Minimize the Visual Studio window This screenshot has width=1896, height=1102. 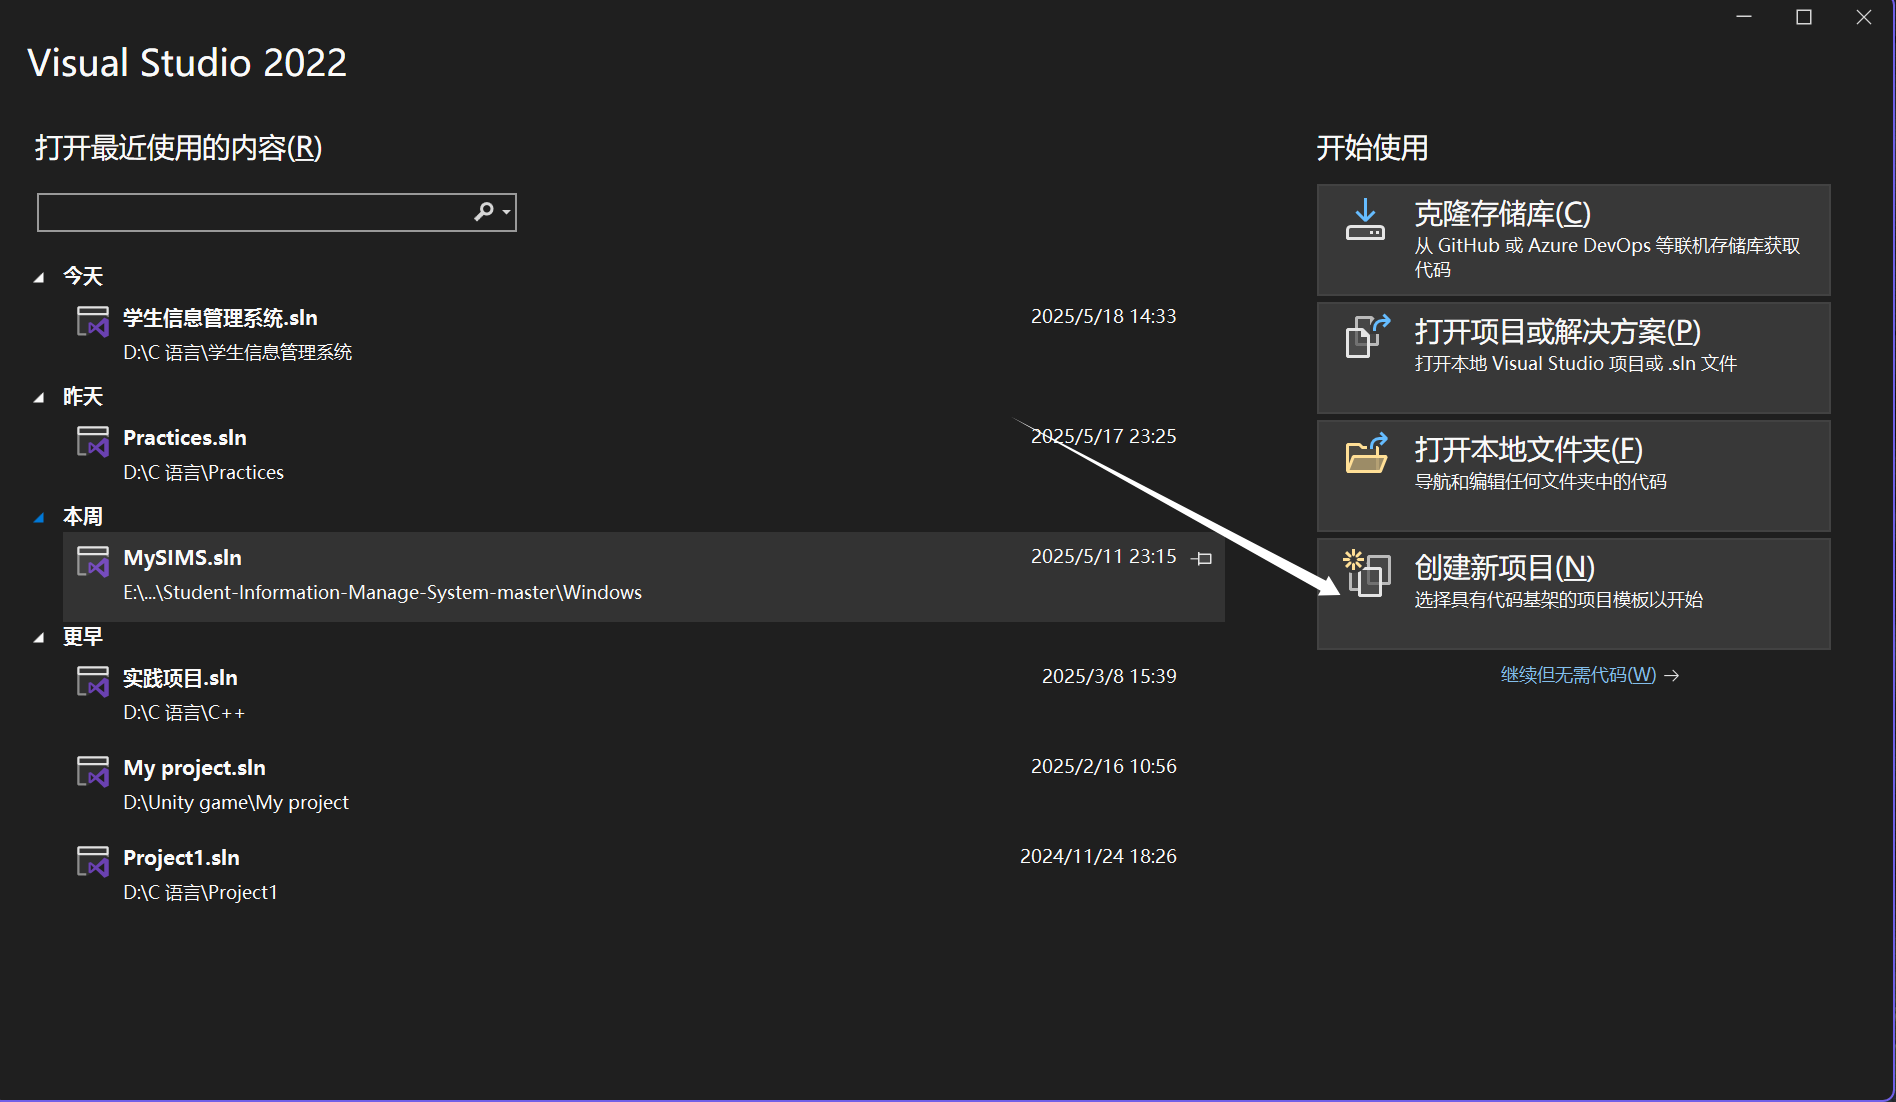(x=1744, y=17)
